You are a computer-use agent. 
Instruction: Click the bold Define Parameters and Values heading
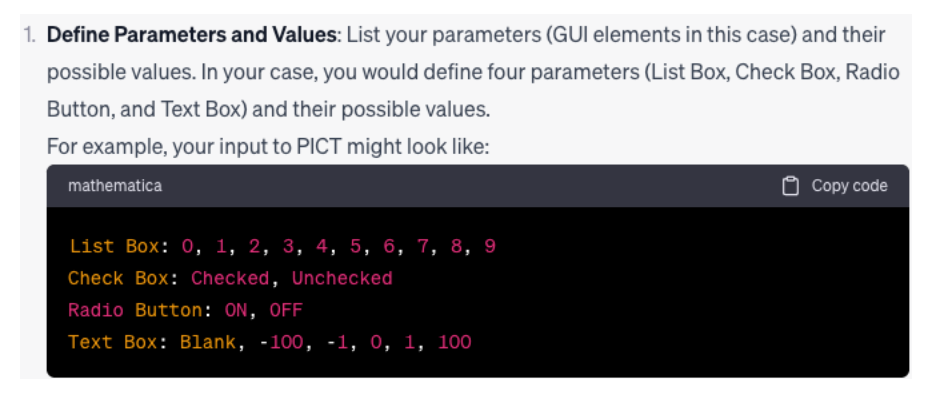click(x=192, y=35)
